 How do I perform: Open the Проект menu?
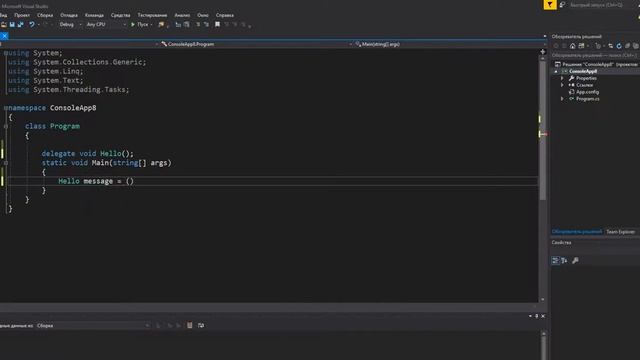click(x=22, y=15)
